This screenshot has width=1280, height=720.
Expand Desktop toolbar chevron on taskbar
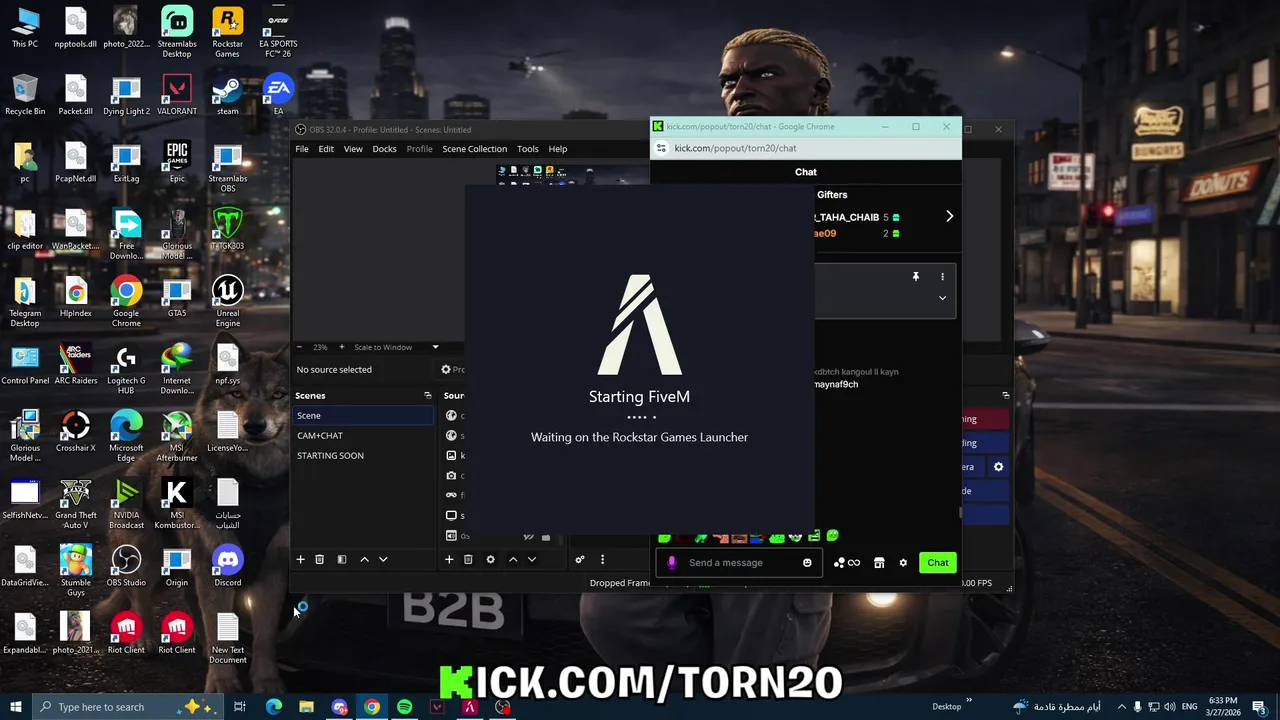[969, 702]
